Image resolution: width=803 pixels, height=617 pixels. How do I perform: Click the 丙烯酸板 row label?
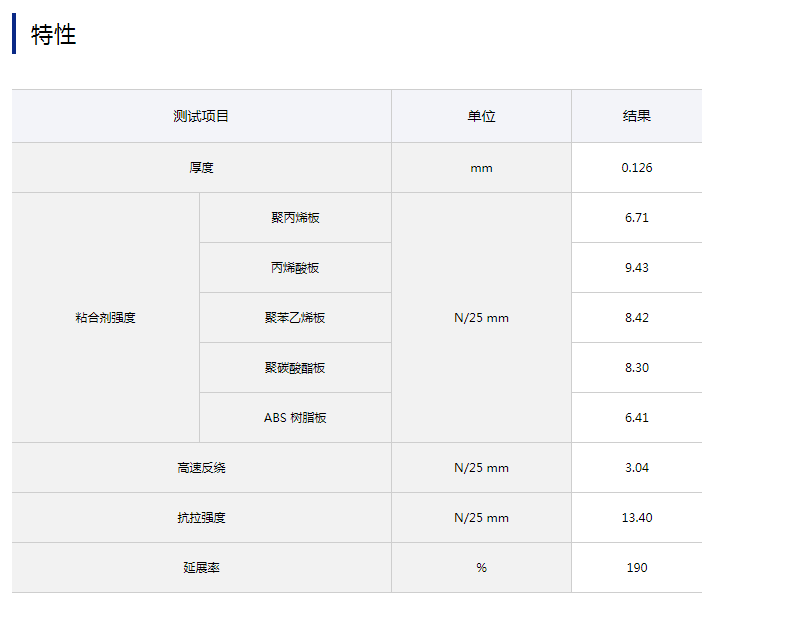295,268
